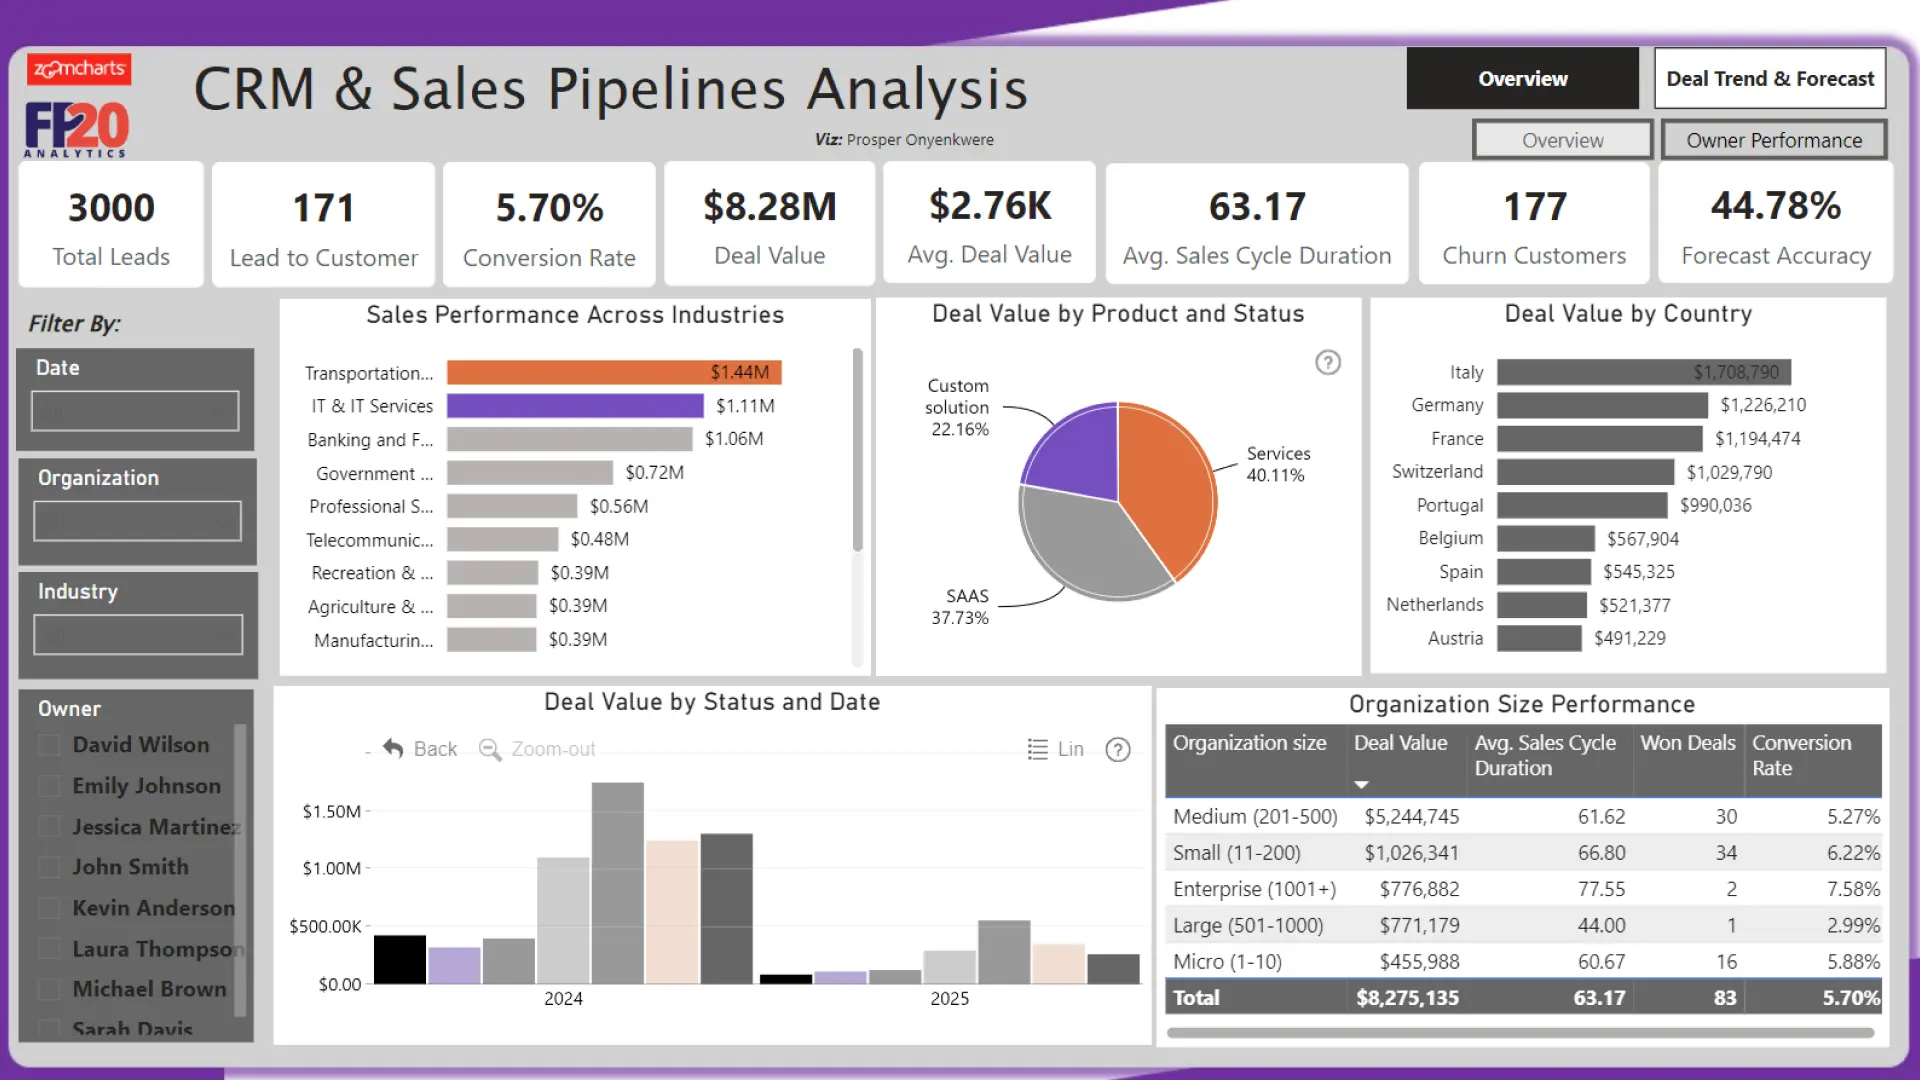Click the Portugal $990,036 value label

pyautogui.click(x=1715, y=505)
